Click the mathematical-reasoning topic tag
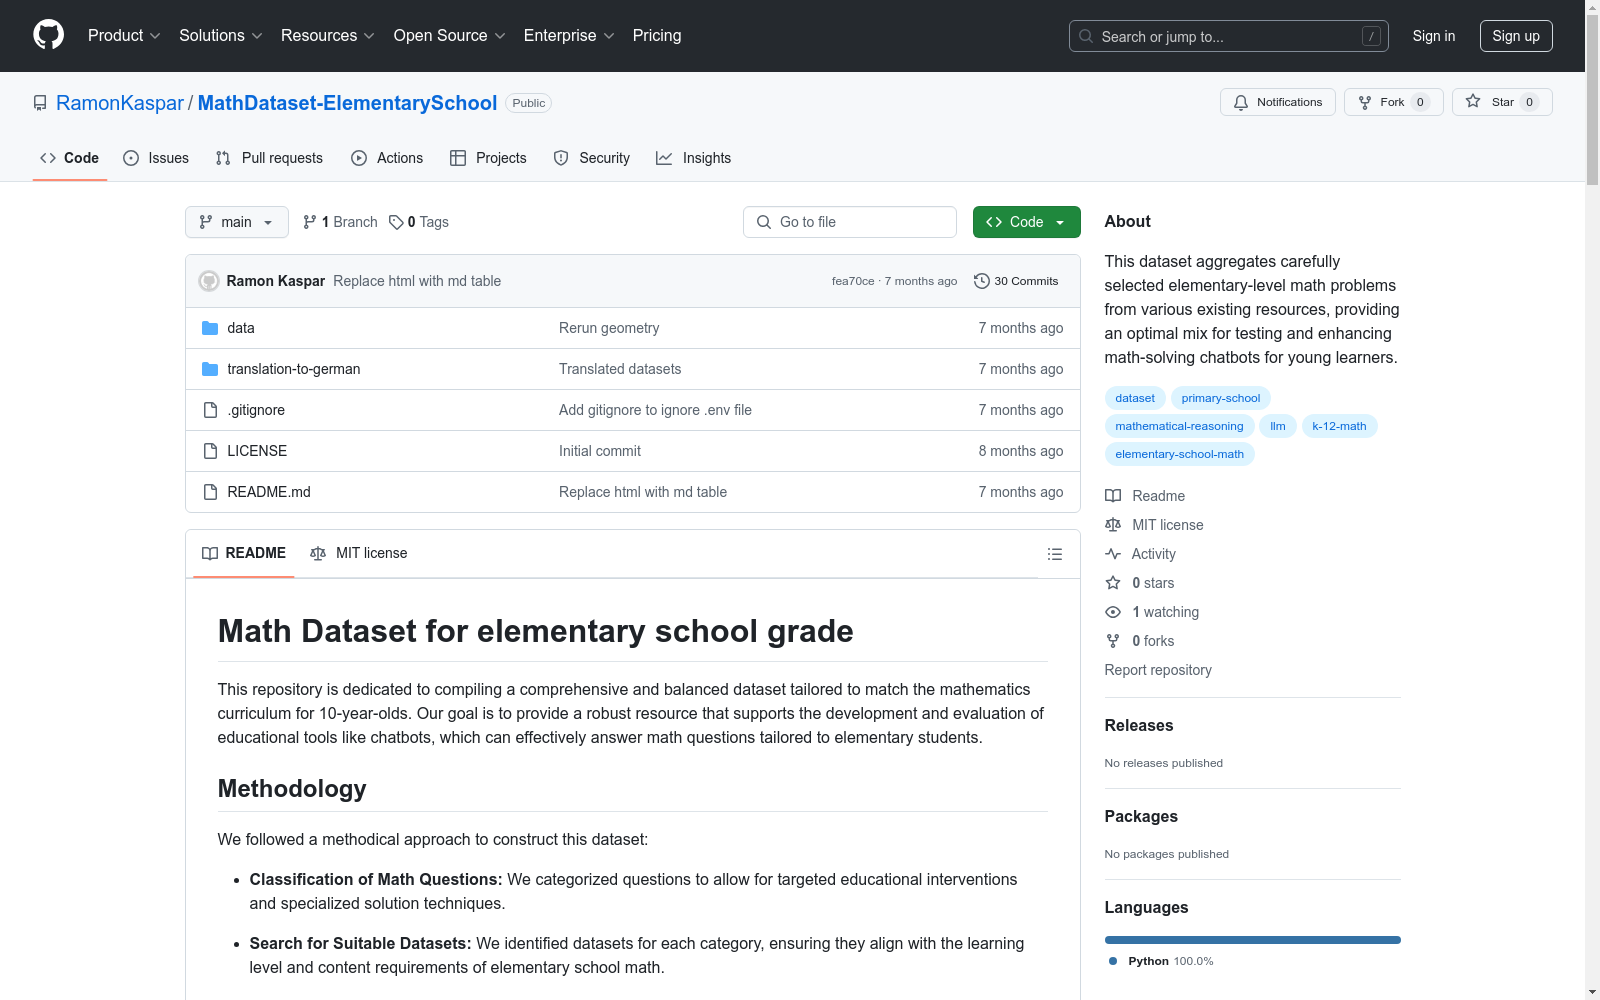This screenshot has width=1600, height=1000. point(1180,426)
